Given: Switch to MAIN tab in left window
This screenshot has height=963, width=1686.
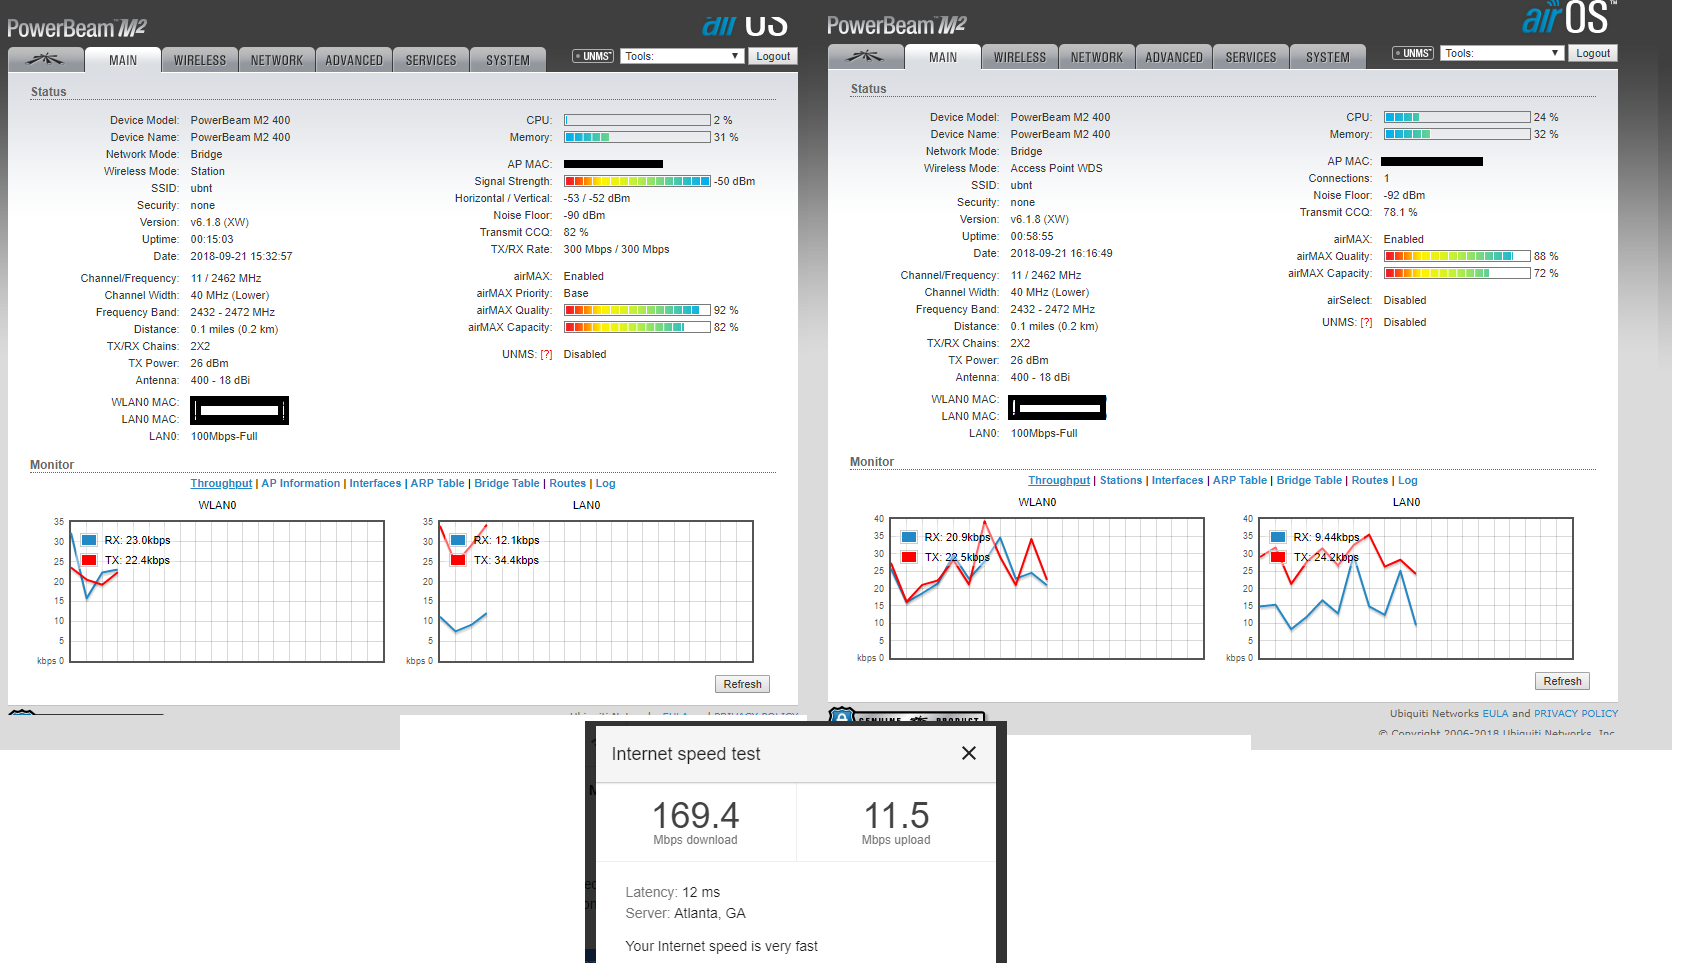Looking at the screenshot, I should (x=123, y=60).
